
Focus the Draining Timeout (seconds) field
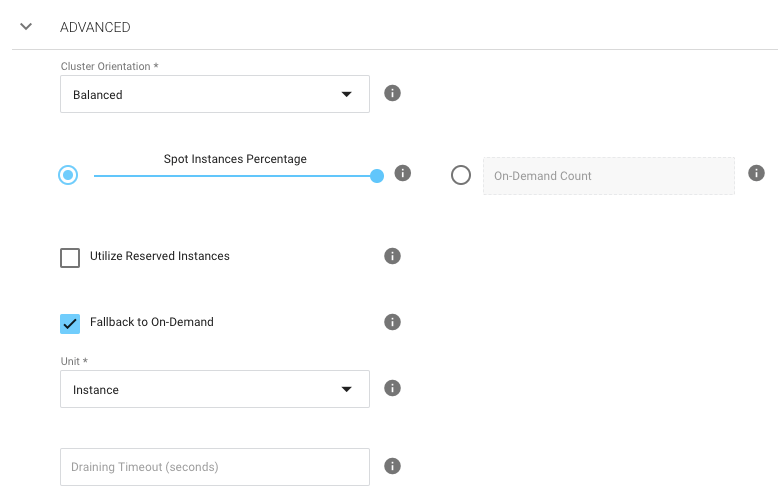pyautogui.click(x=214, y=467)
